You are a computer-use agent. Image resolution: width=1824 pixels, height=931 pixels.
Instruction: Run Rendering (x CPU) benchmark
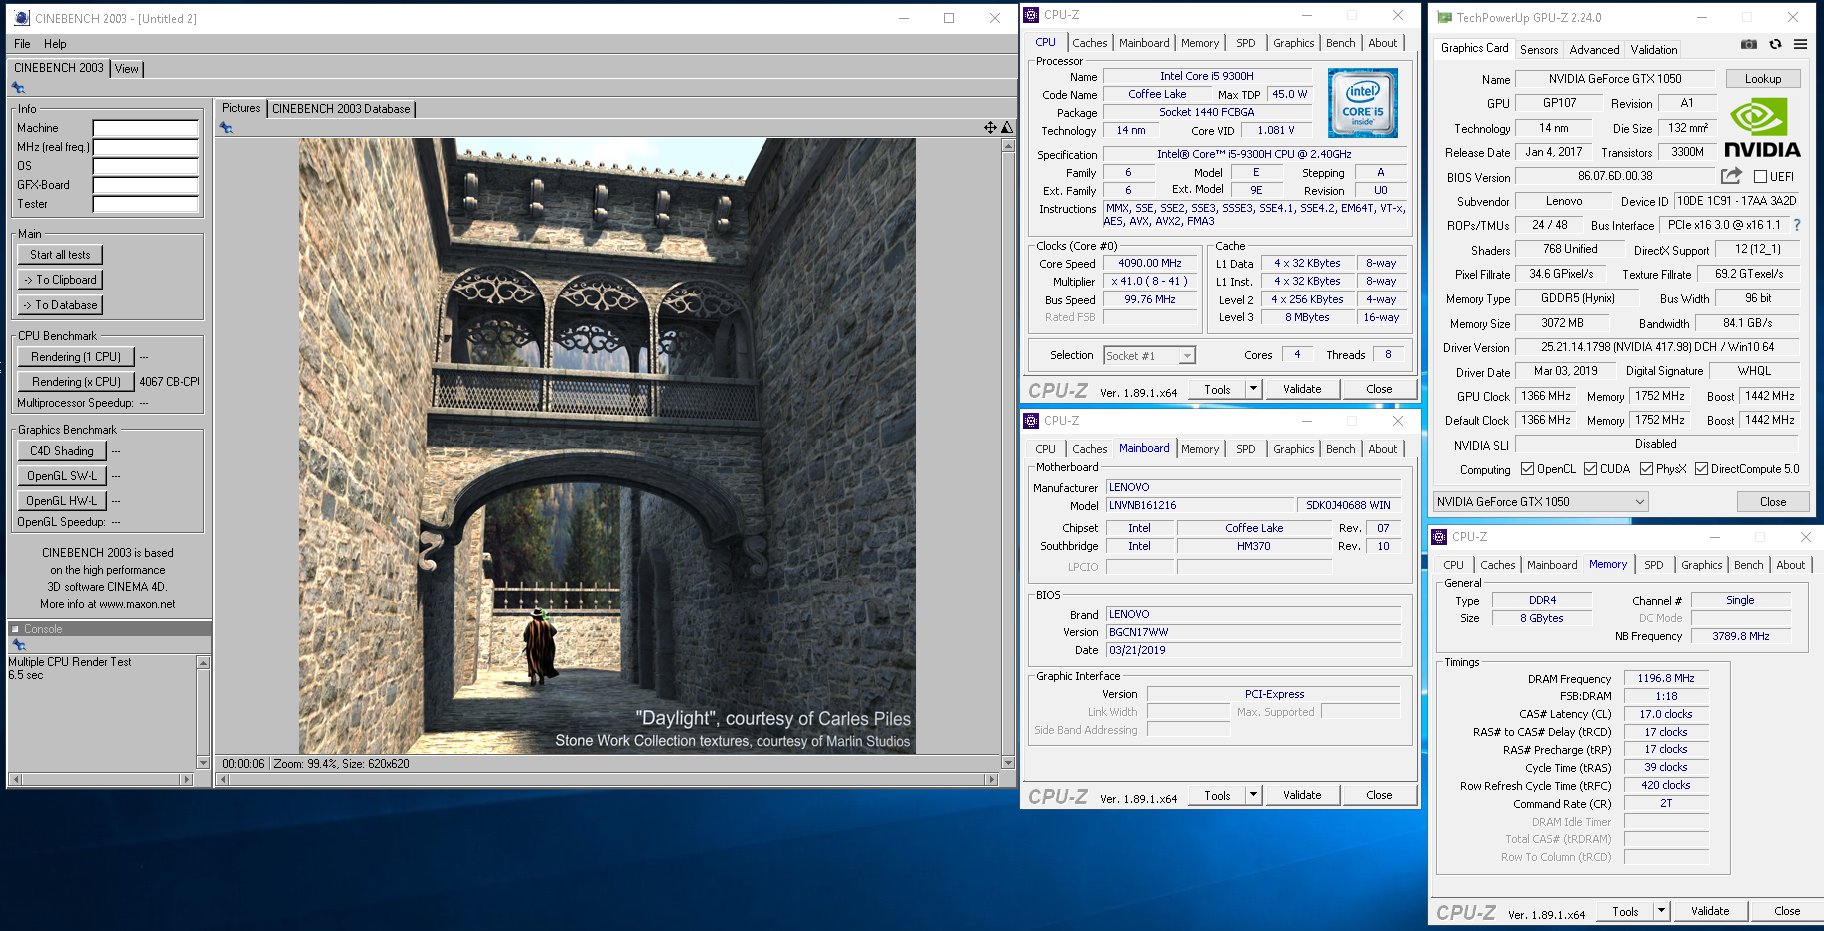coord(76,382)
